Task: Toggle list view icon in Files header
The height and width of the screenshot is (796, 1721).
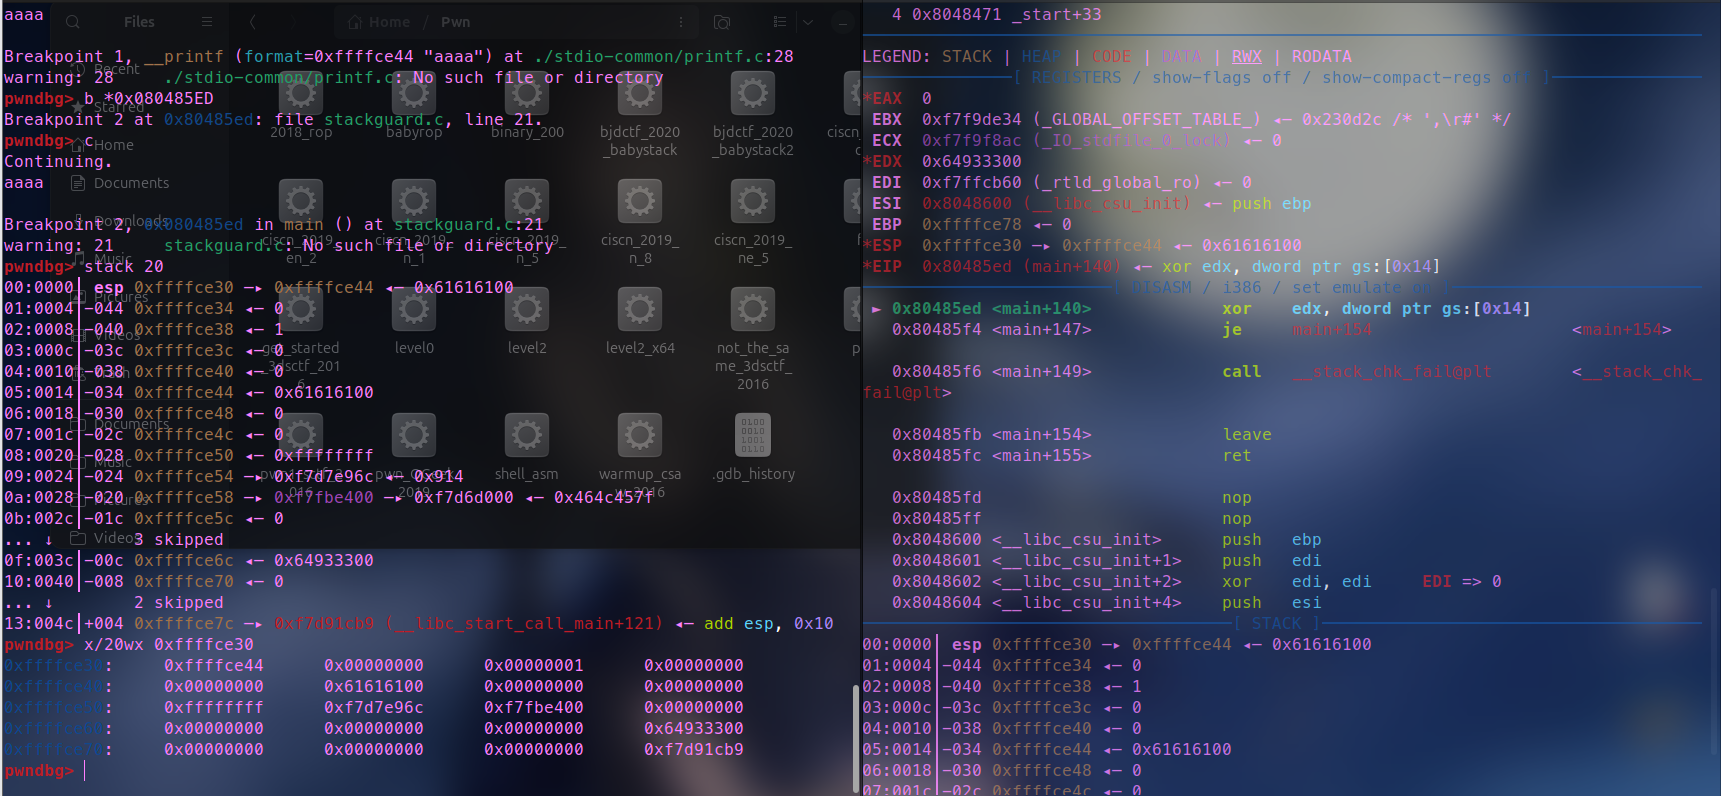Action: click(780, 22)
